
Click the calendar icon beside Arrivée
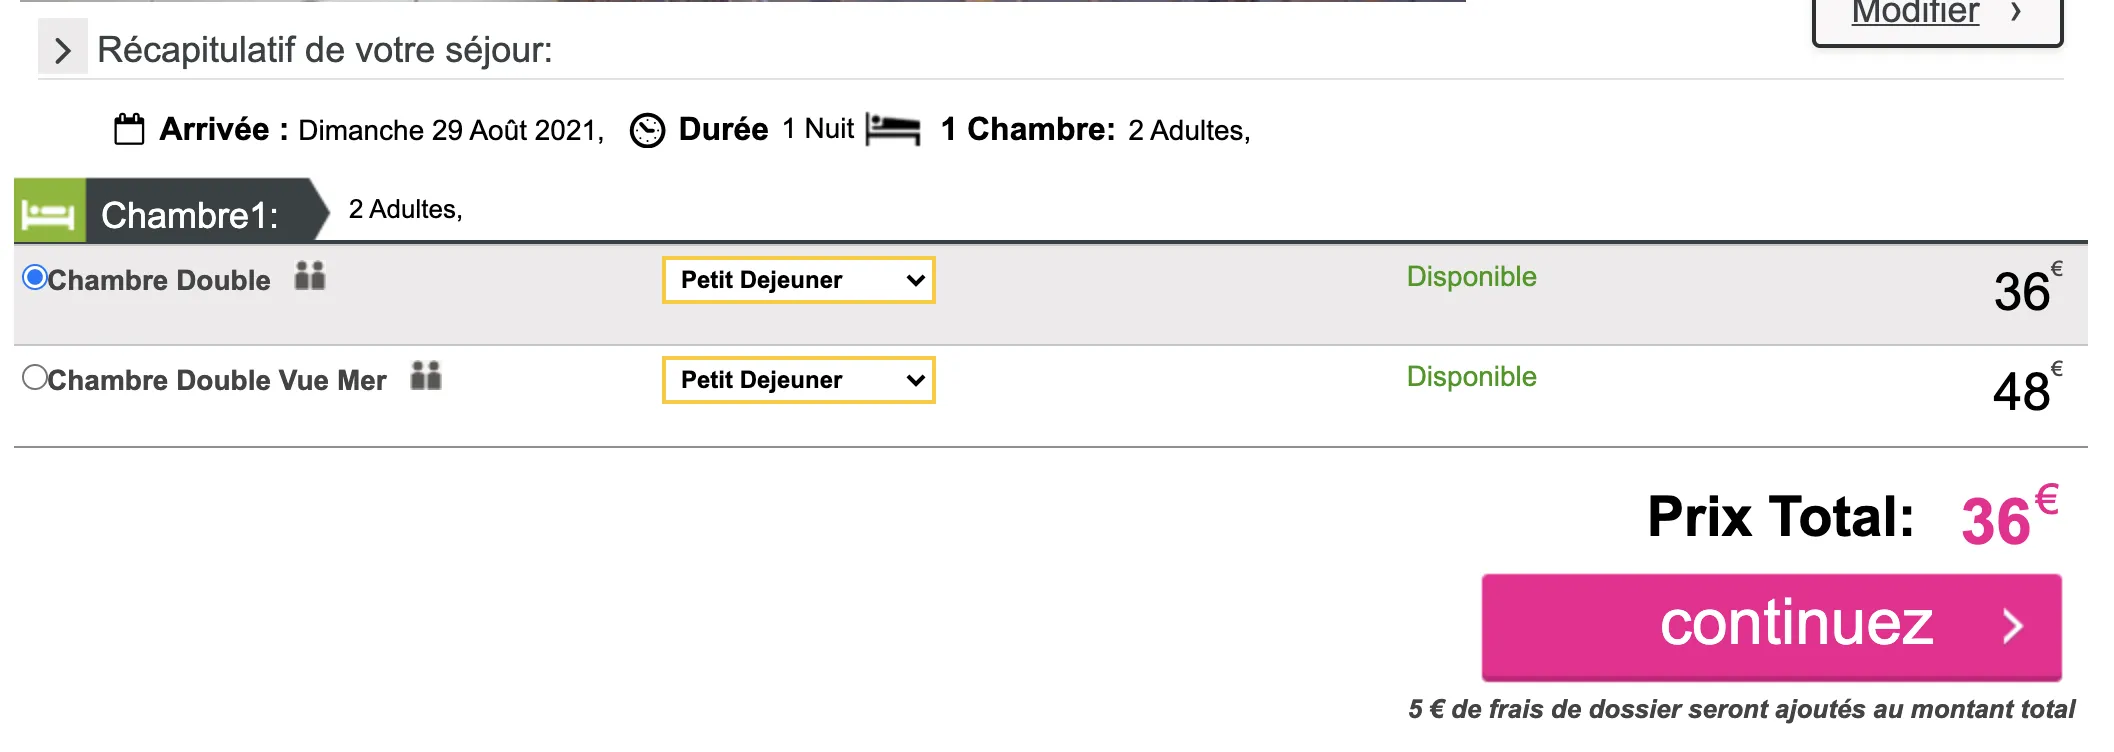(129, 130)
